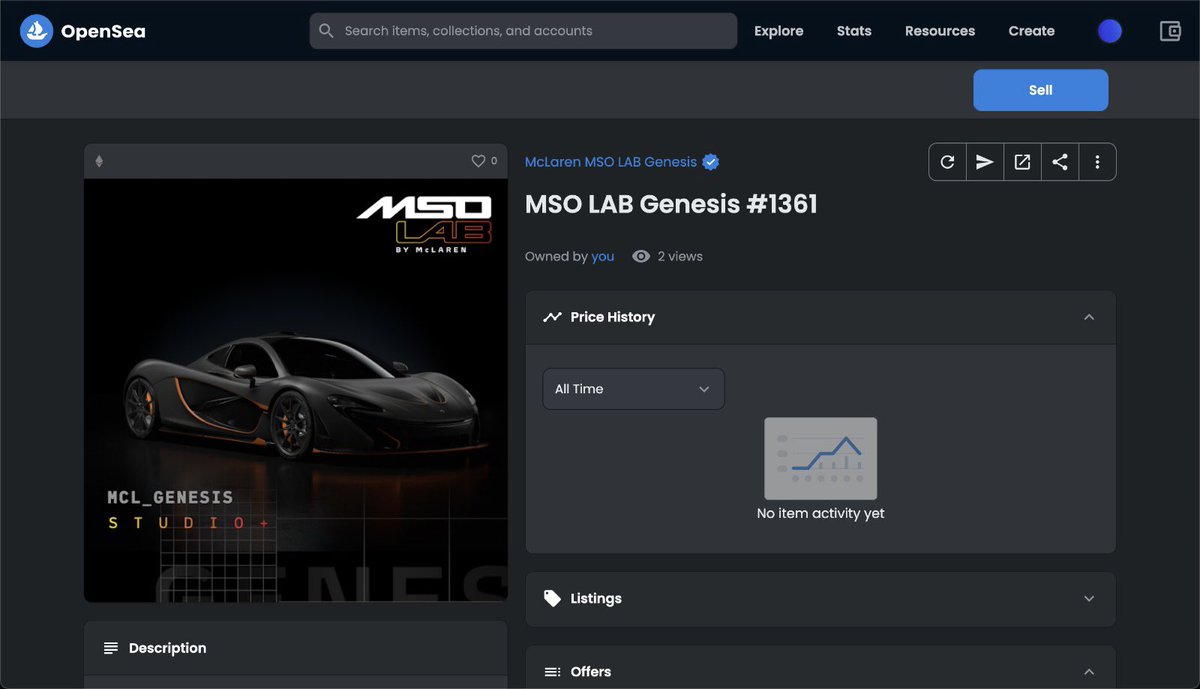The image size is (1200, 689).
Task: Open the wallet icon in header
Action: (x=1170, y=31)
